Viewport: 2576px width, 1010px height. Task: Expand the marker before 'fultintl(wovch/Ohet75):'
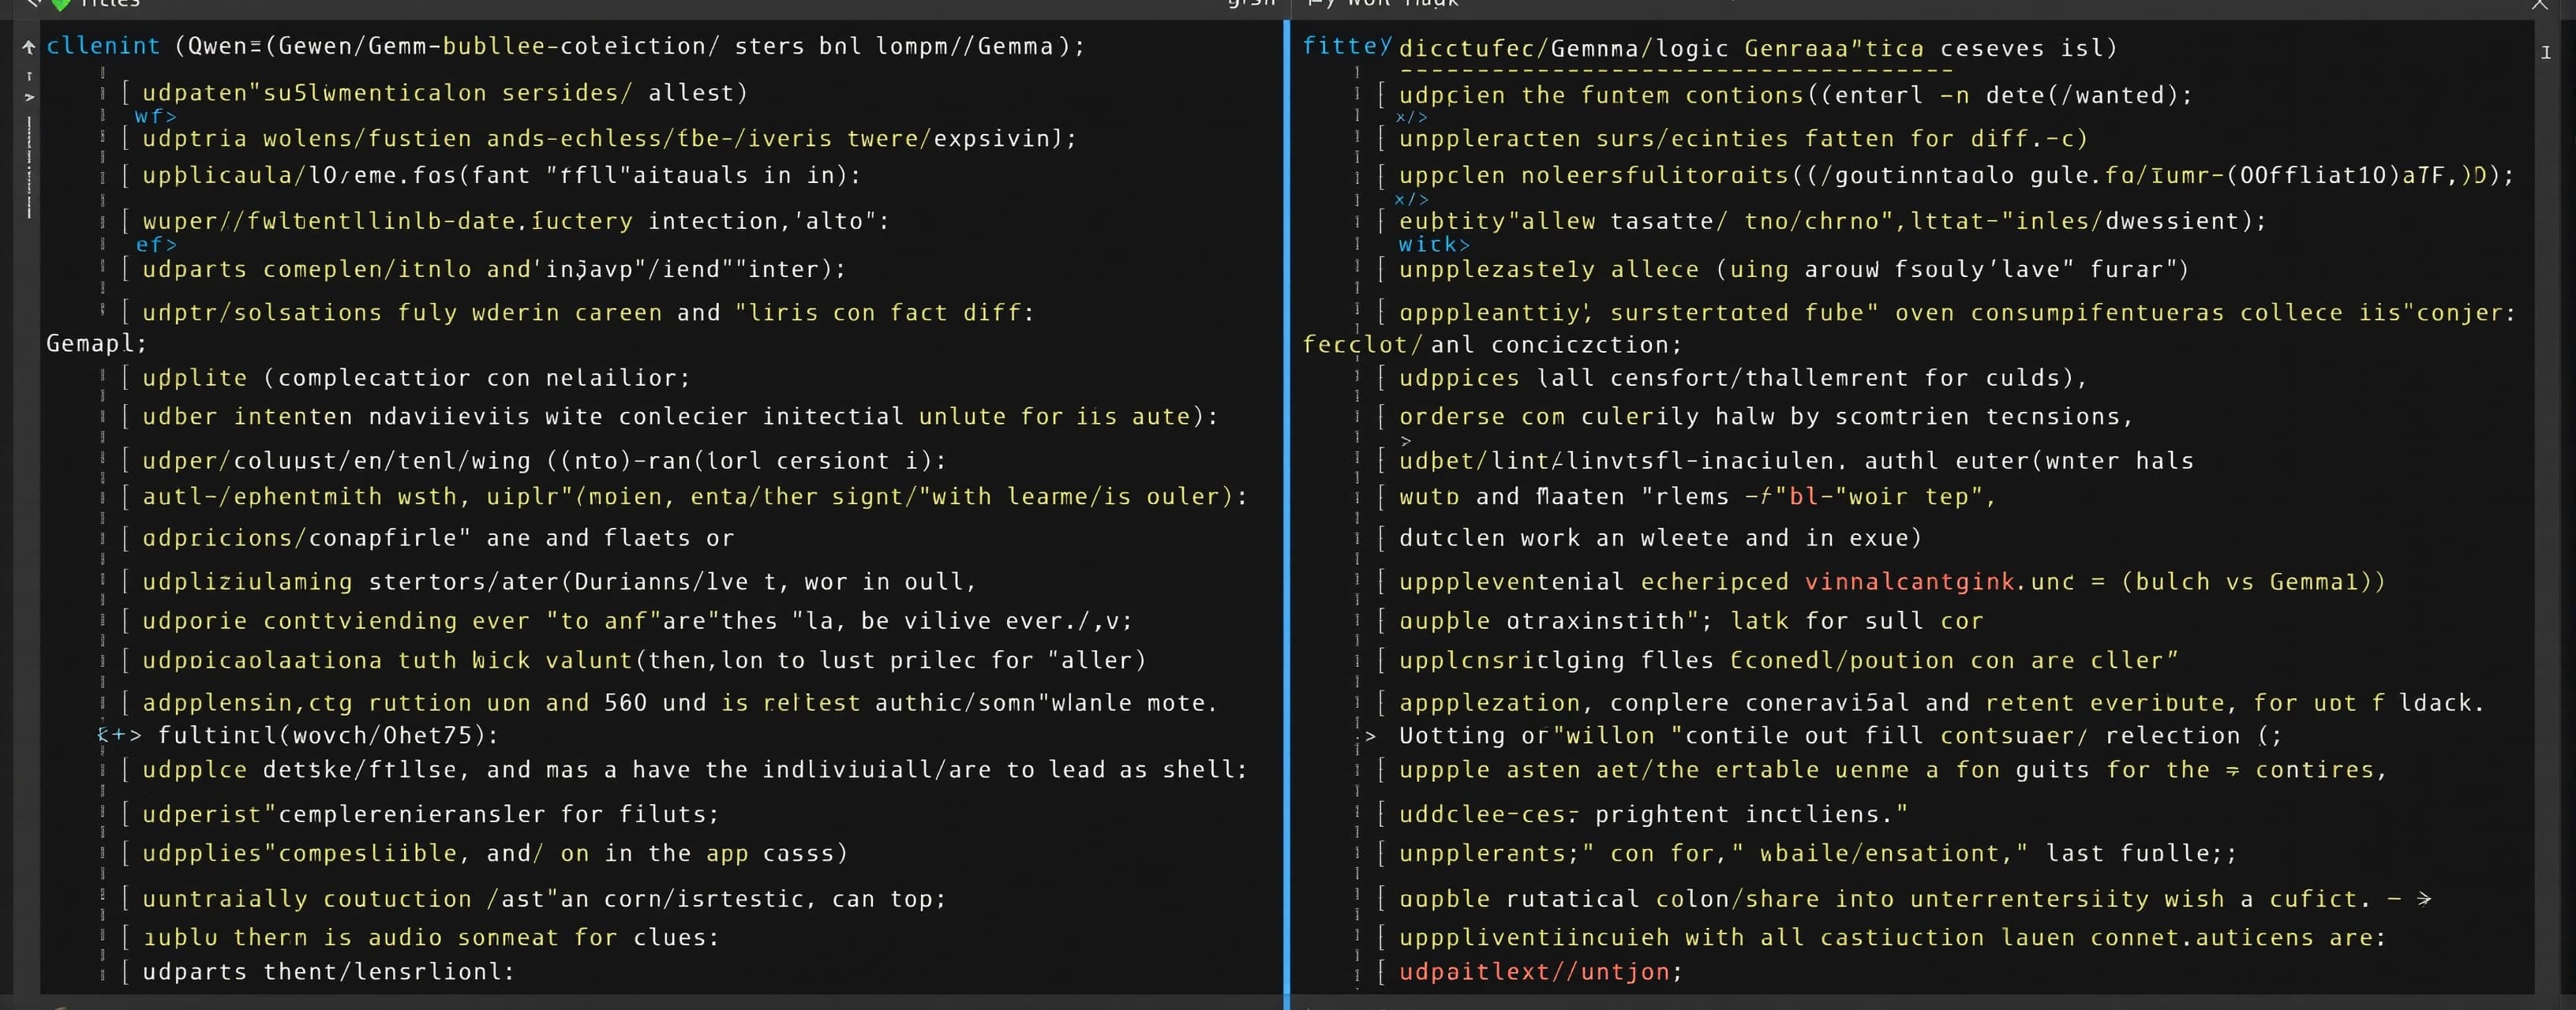[119, 735]
